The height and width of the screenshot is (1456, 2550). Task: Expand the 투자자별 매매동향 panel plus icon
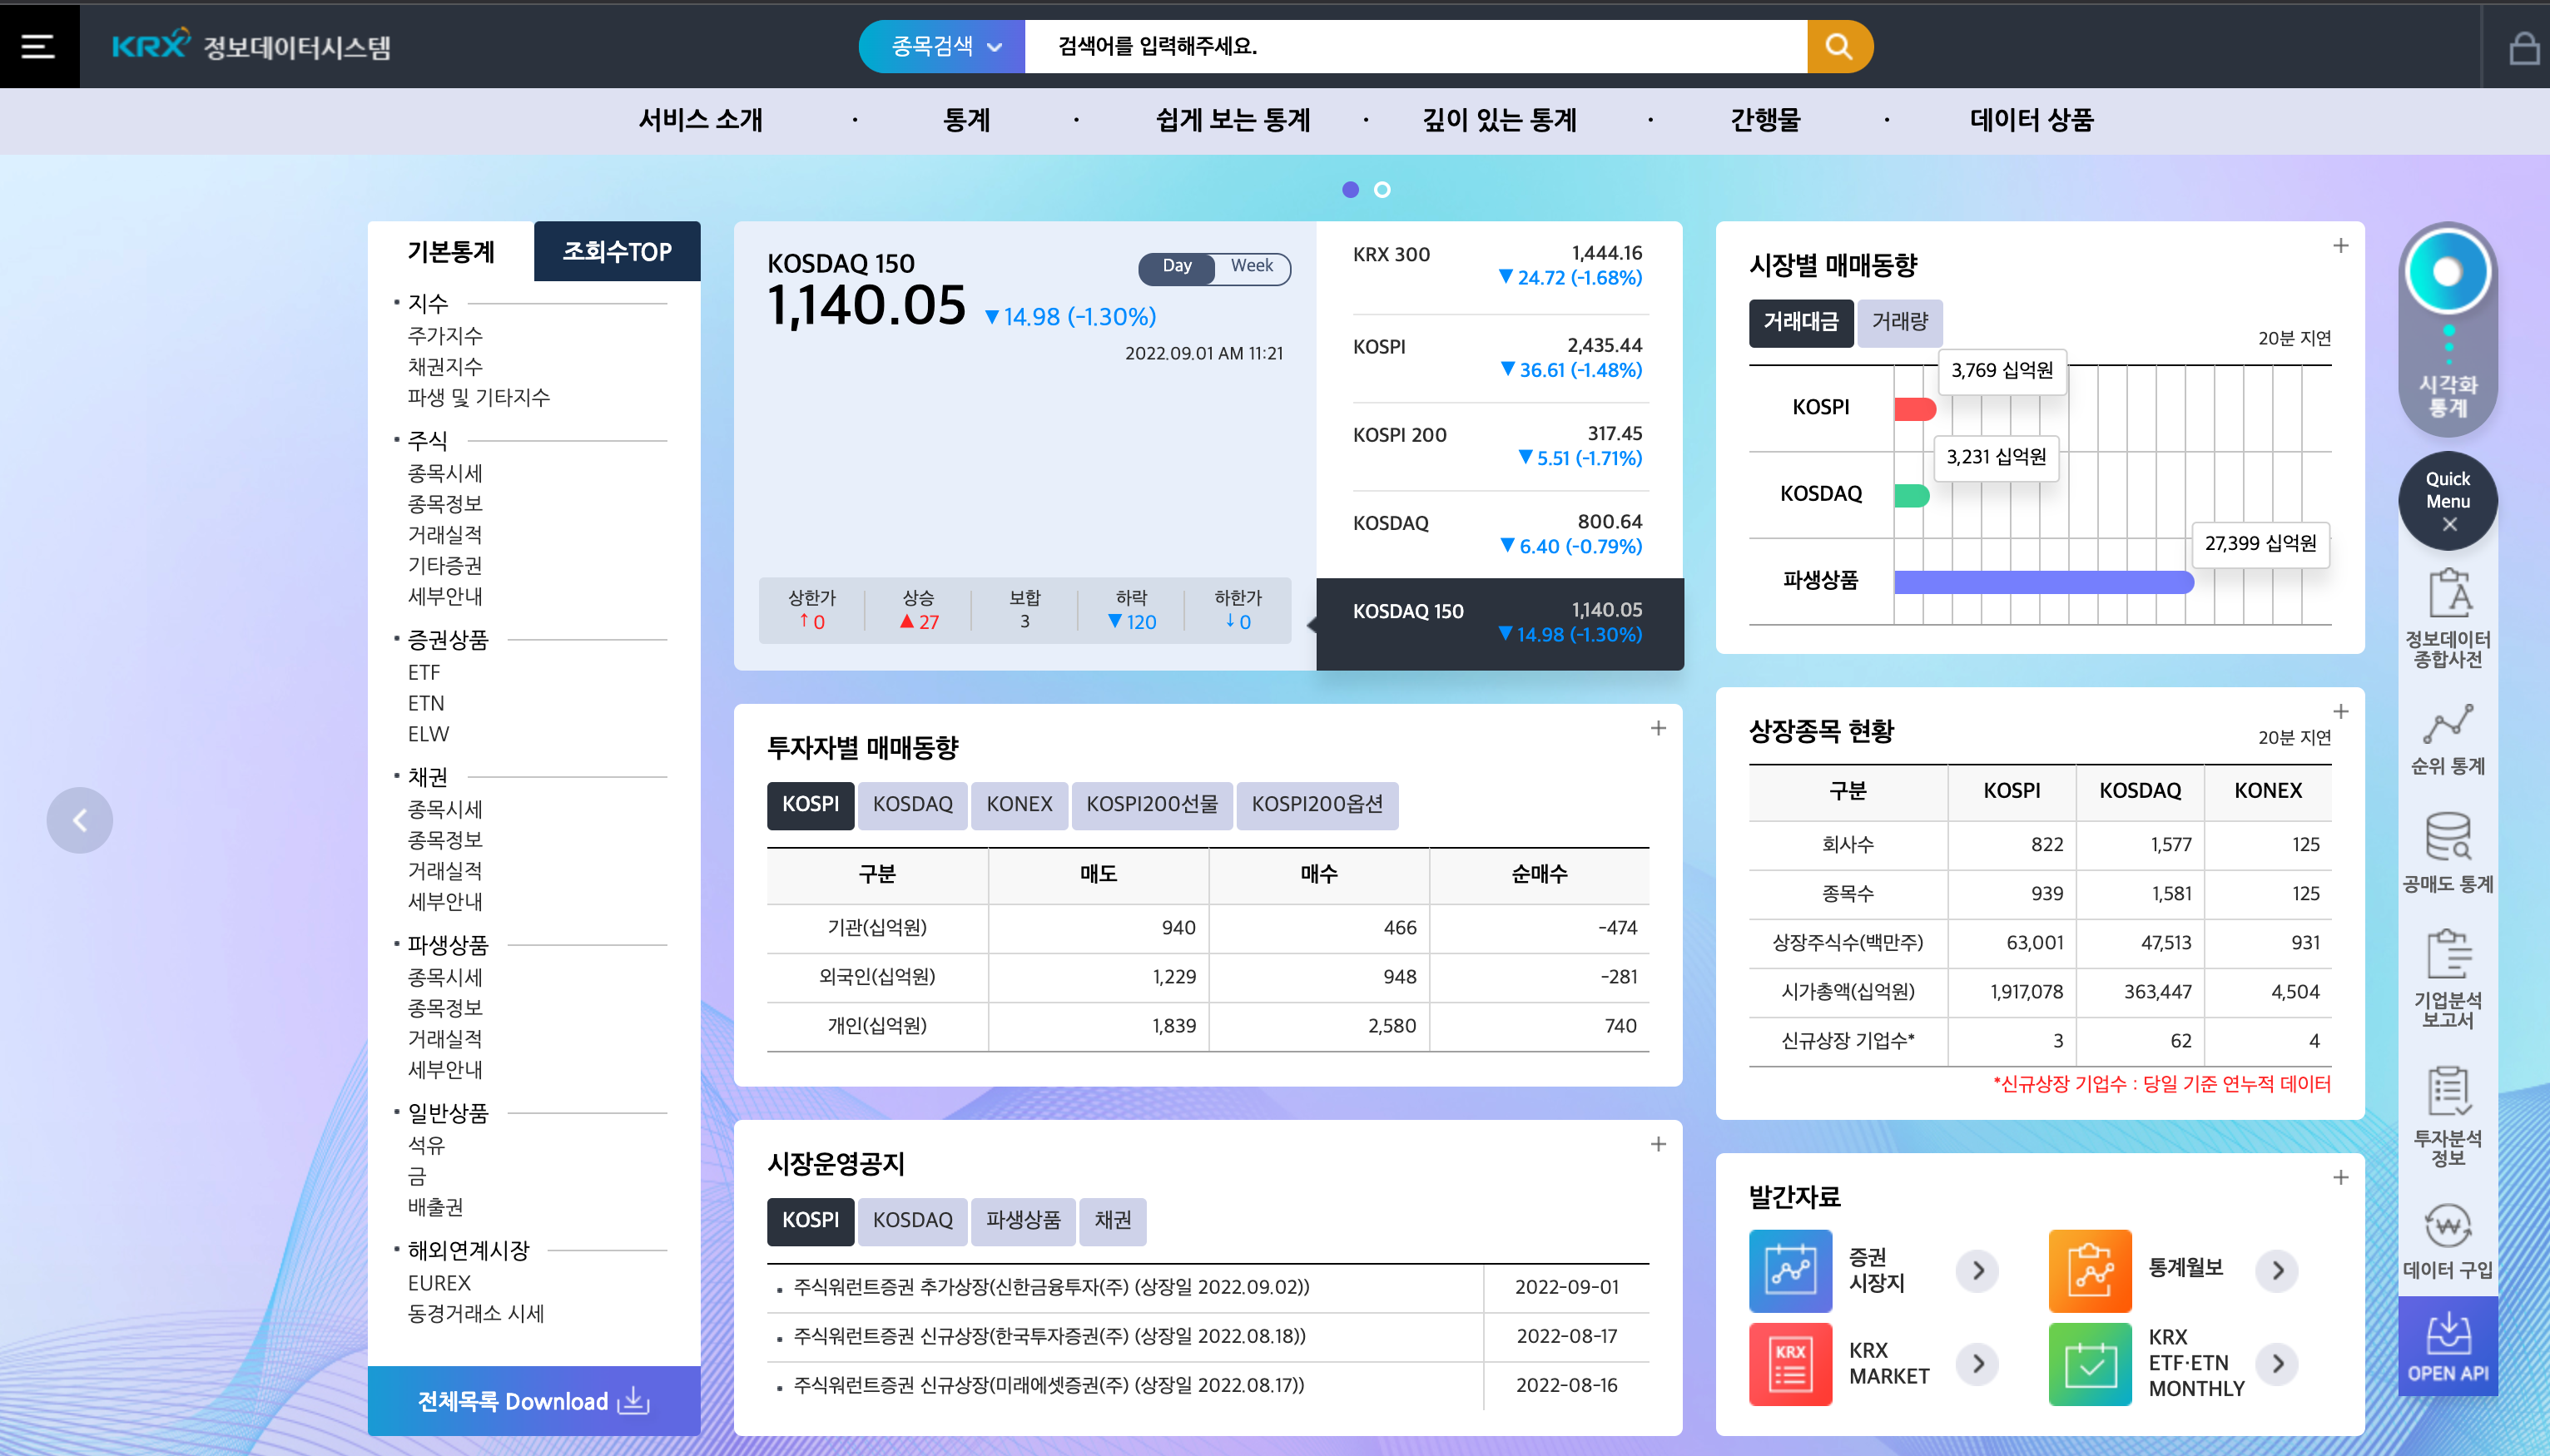pos(1658,729)
